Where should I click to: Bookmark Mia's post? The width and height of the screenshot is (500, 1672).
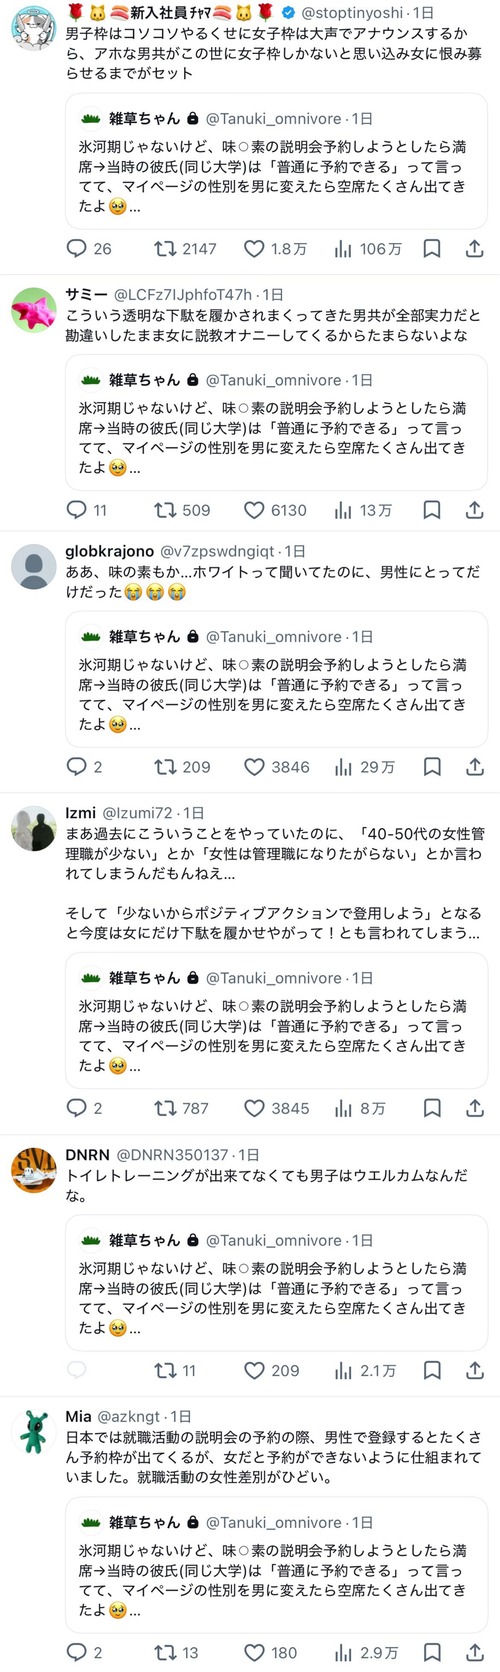point(432,1653)
